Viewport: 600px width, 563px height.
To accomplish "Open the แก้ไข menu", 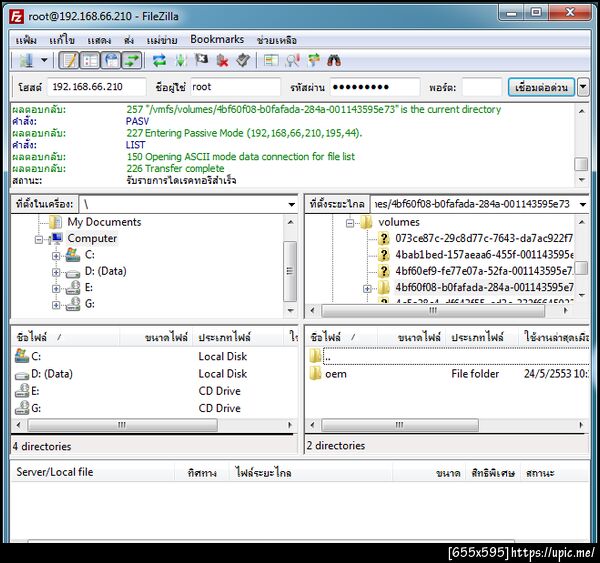I will [62, 40].
